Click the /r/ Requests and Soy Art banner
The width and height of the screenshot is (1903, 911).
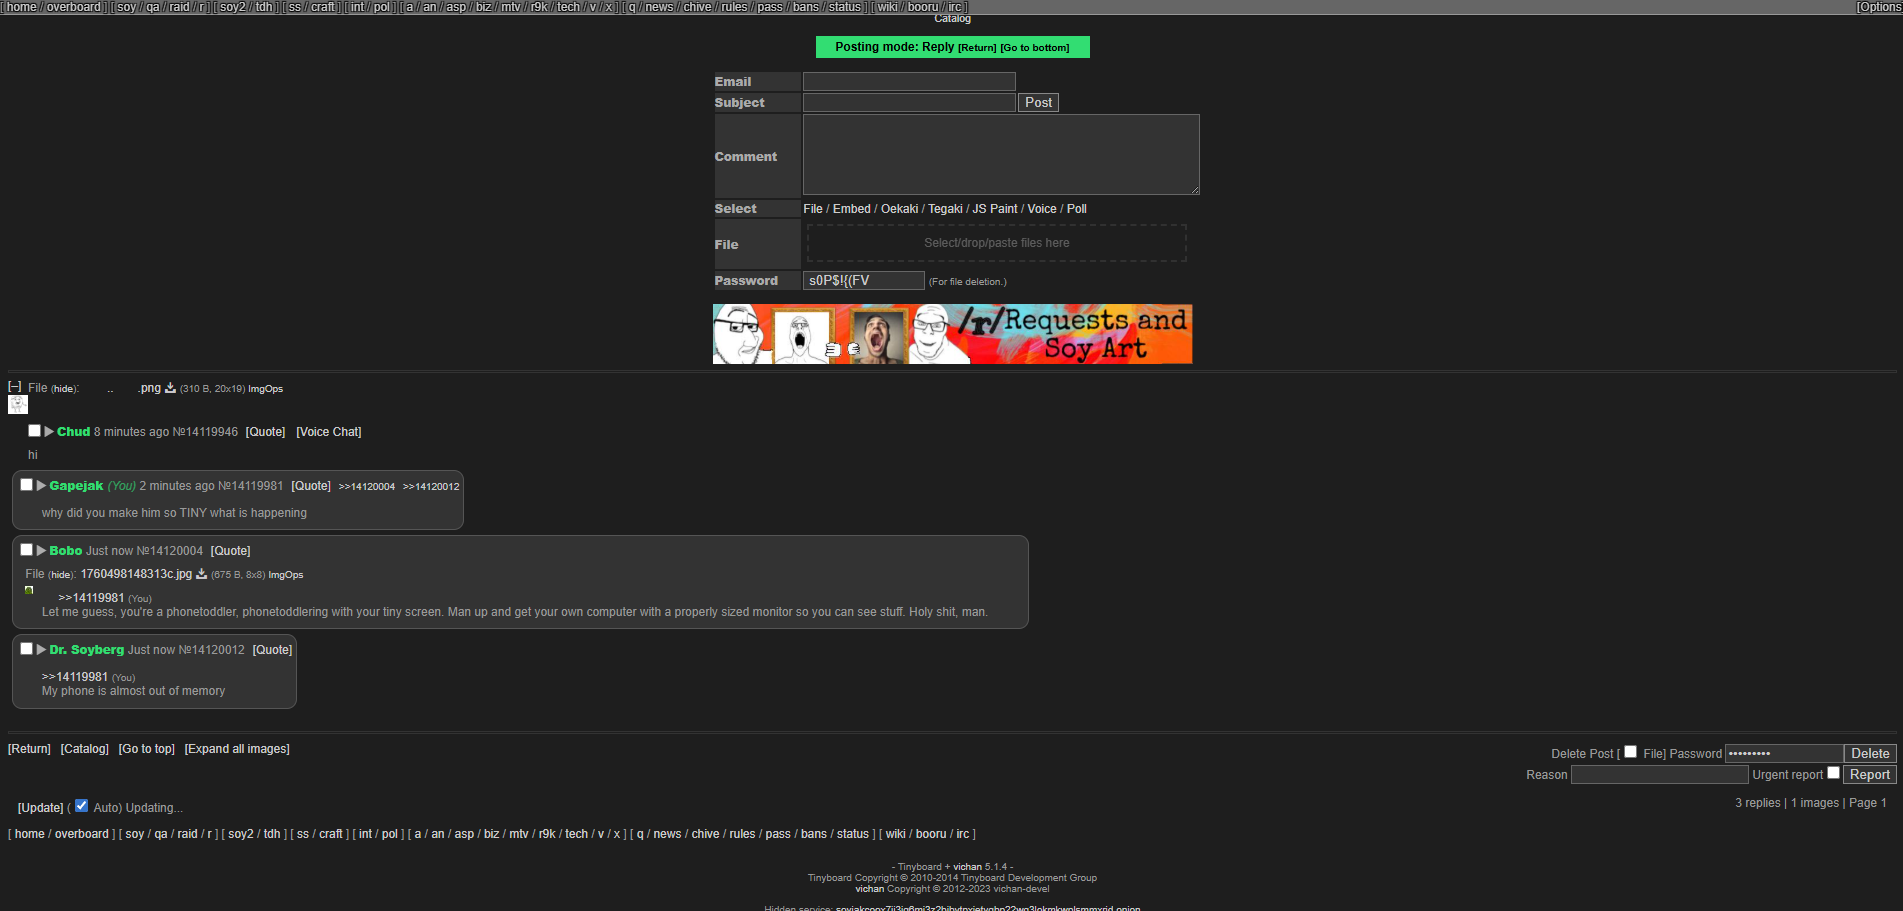coord(952,334)
